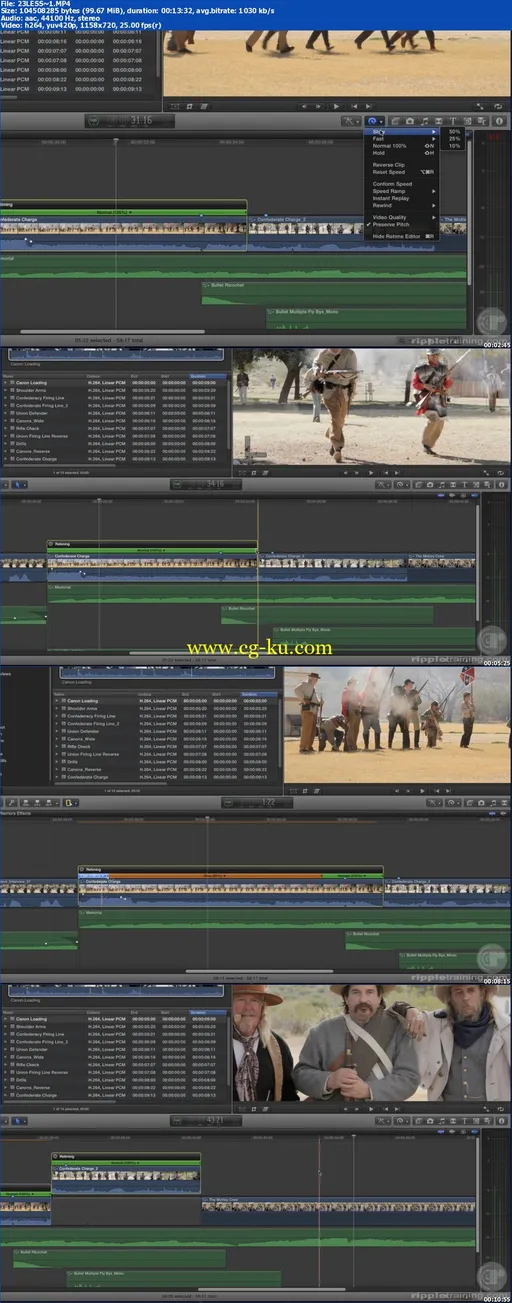Toggle the Preserve Pitch checkmark

coord(404,224)
